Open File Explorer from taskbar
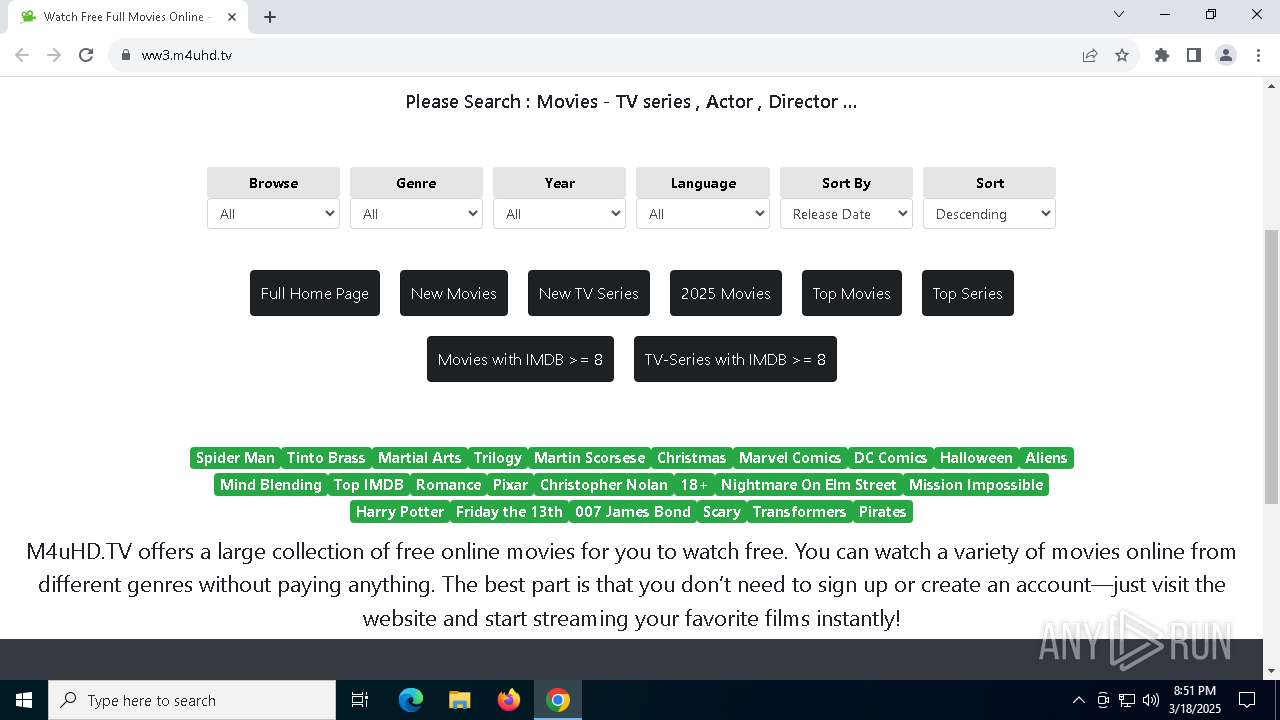The height and width of the screenshot is (720, 1280). pyautogui.click(x=460, y=700)
